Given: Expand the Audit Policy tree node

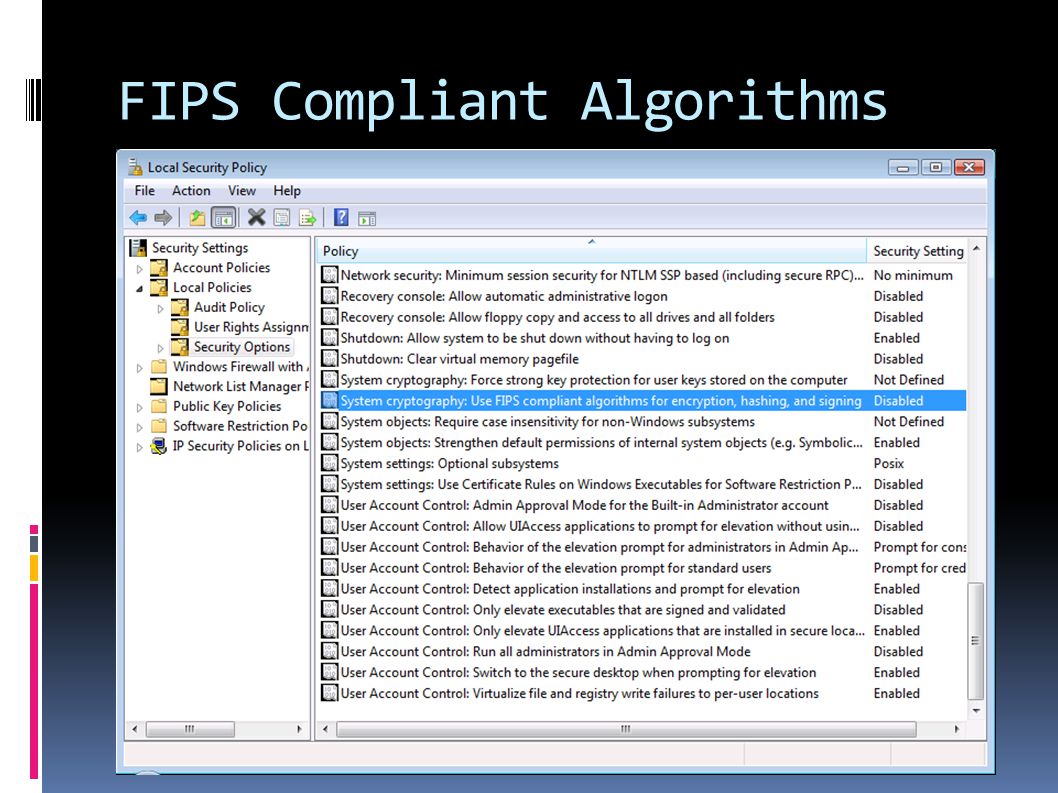Looking at the screenshot, I should click(161, 308).
